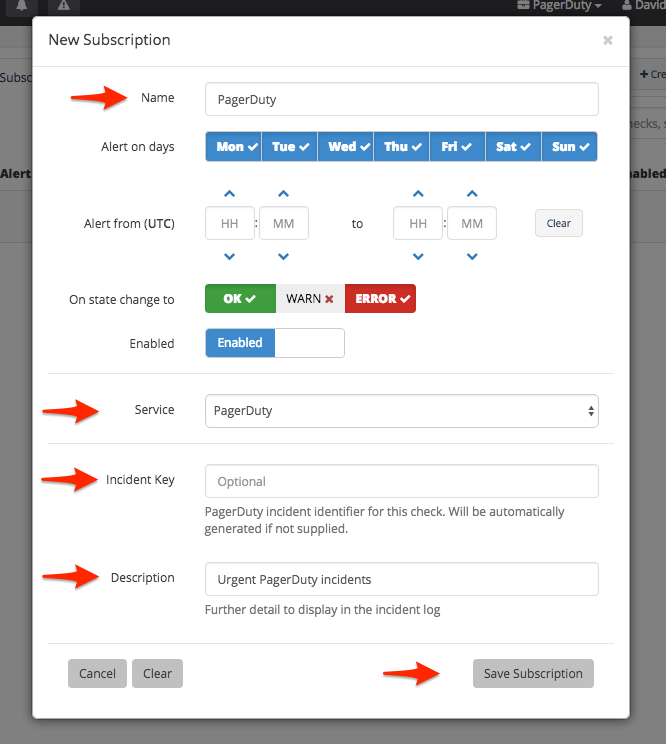
Task: Toggle Monday alert day
Action: 233,147
